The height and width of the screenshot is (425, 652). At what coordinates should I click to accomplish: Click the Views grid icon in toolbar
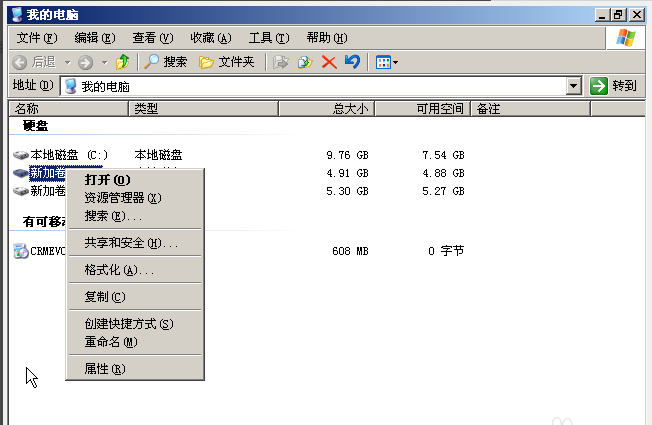pyautogui.click(x=382, y=62)
